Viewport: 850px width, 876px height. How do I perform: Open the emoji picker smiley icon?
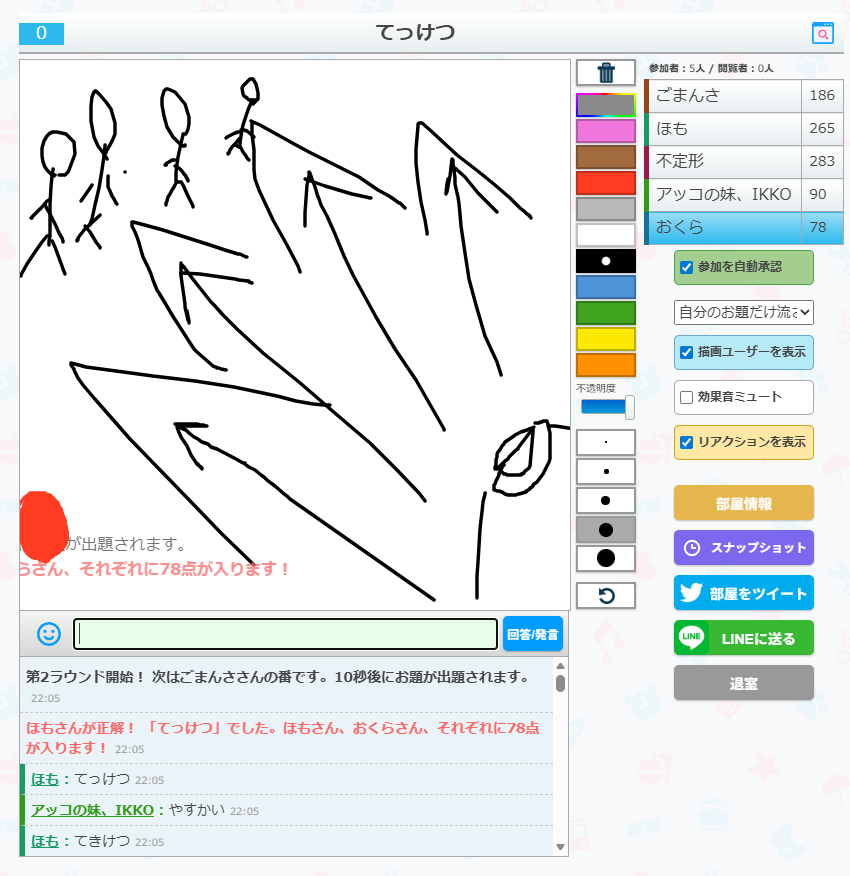[x=47, y=633]
